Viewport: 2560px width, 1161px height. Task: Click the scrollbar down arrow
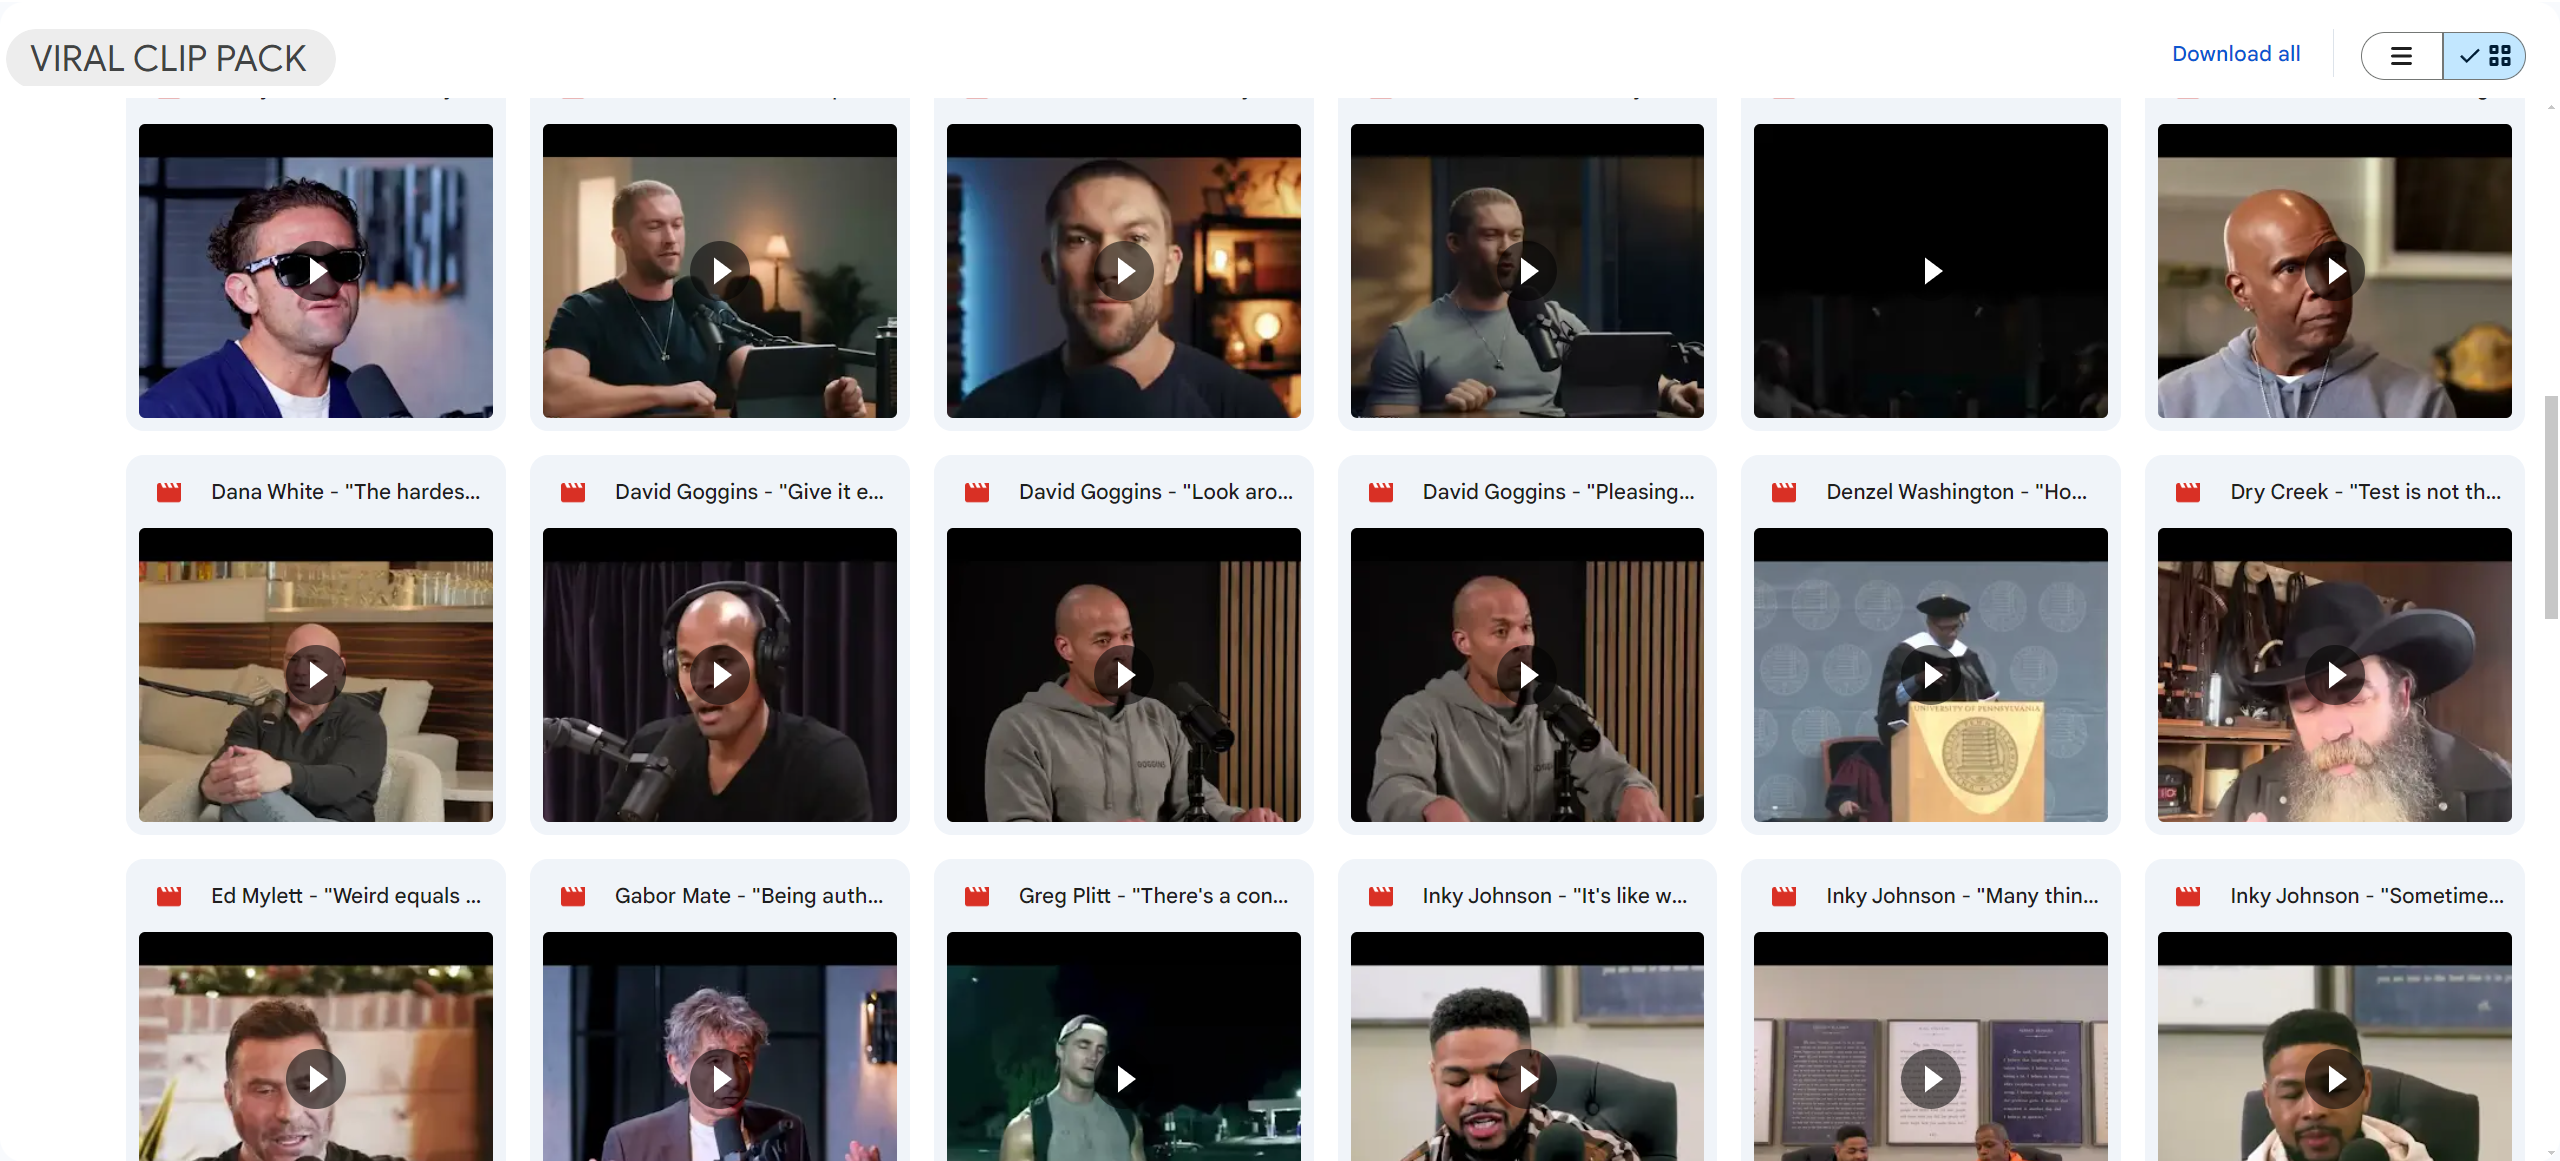(x=2551, y=1151)
